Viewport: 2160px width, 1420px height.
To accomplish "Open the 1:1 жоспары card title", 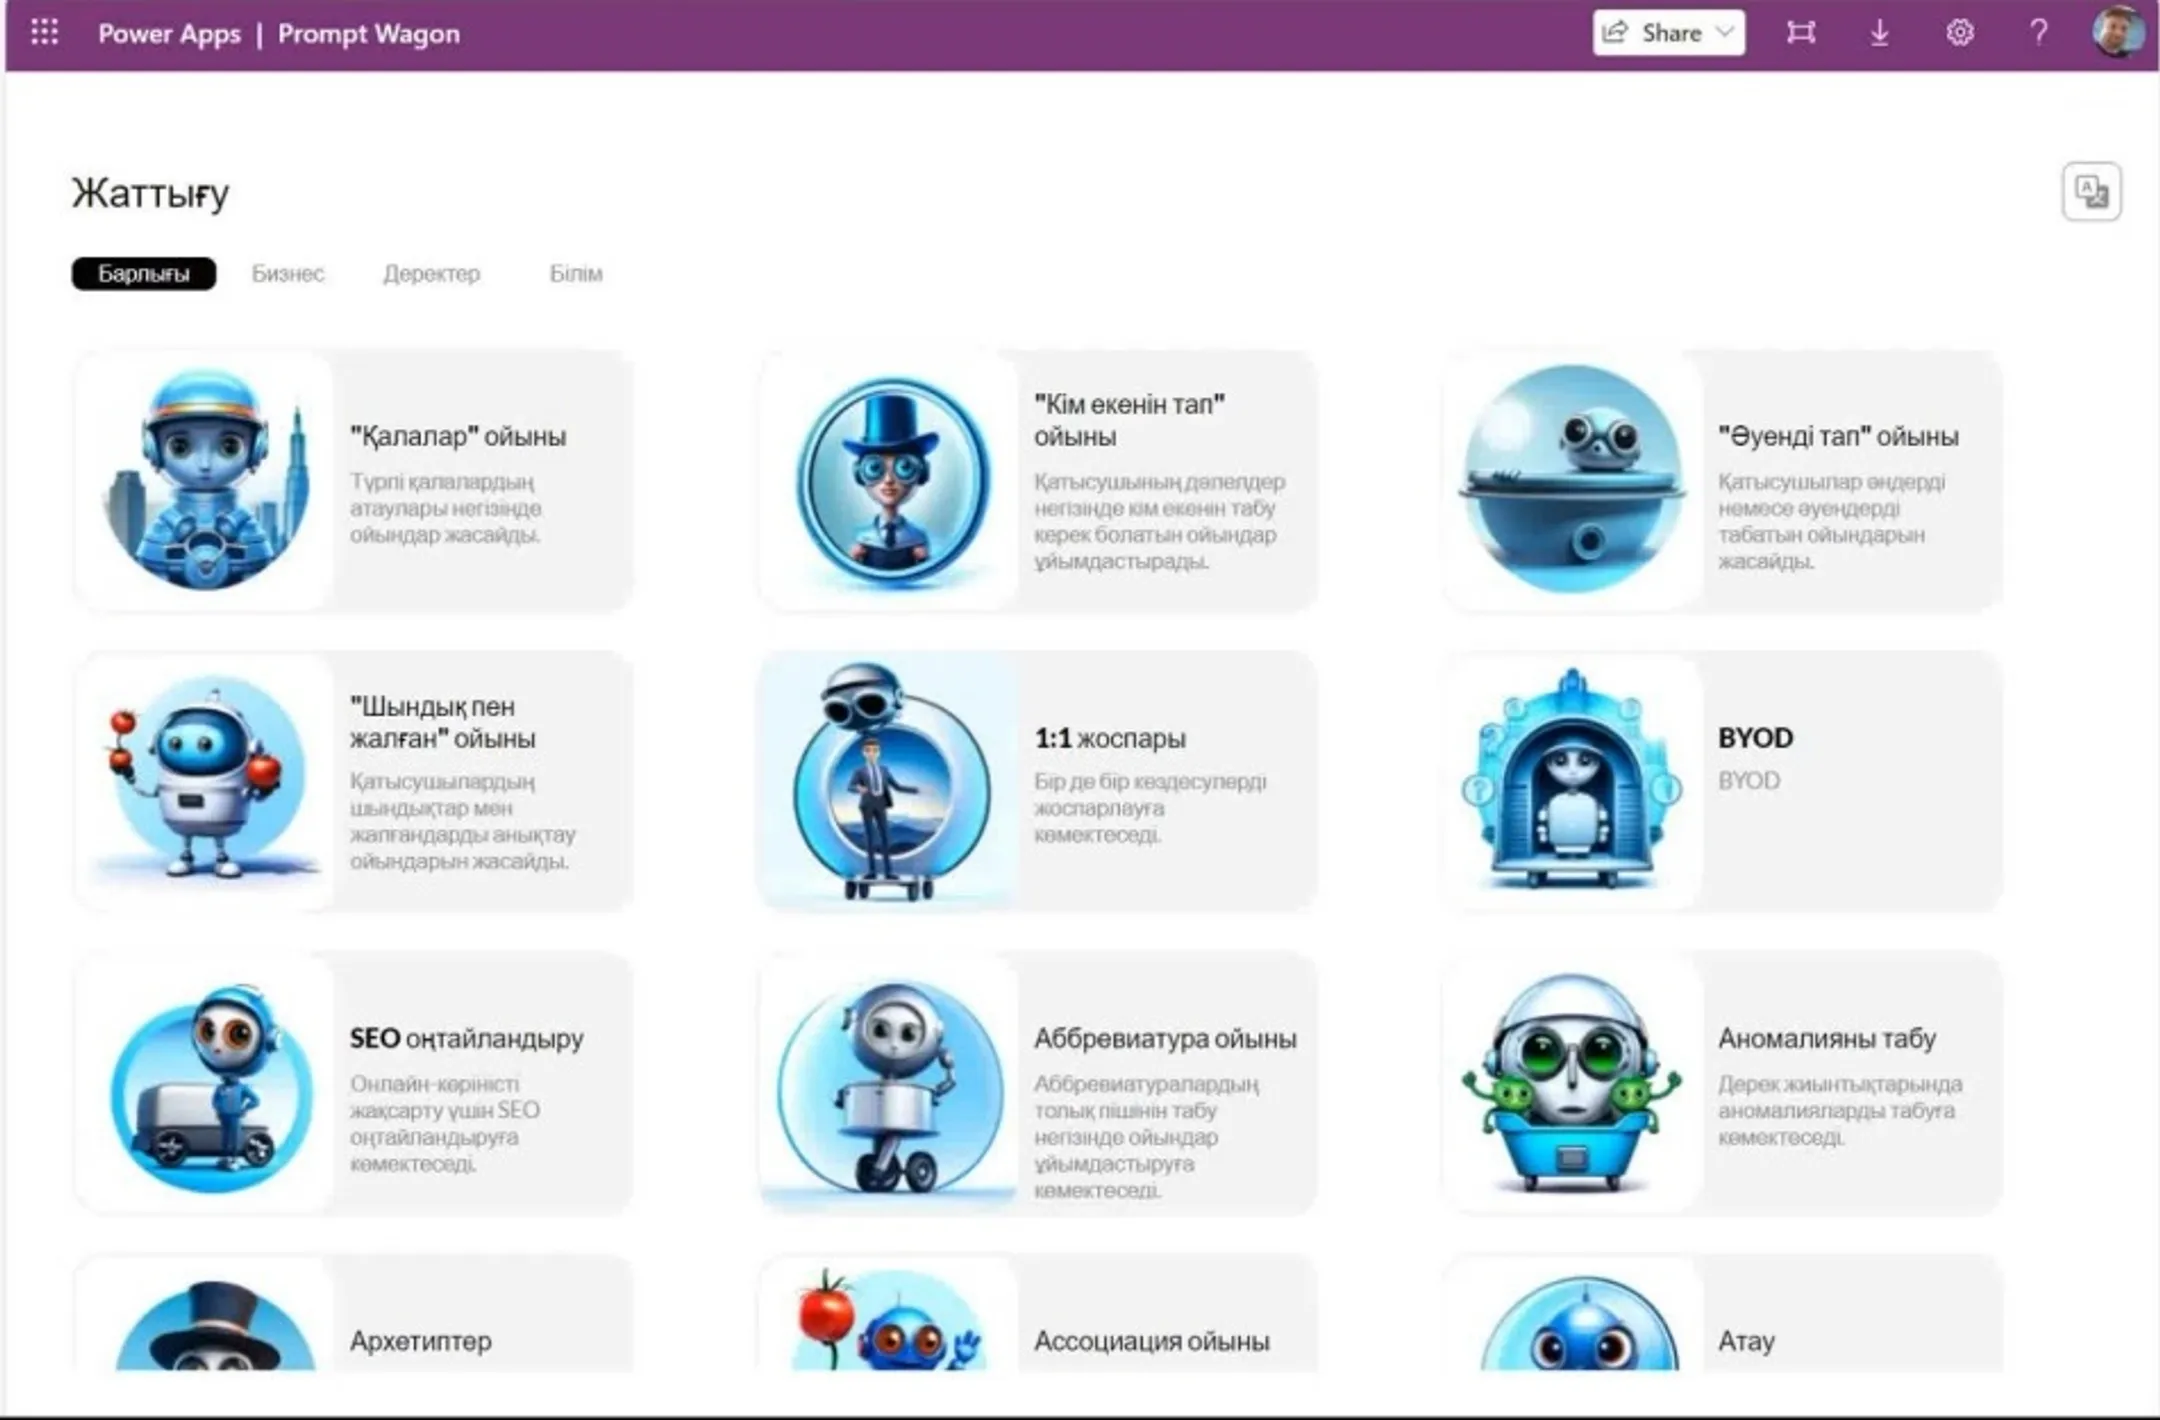I will [x=1110, y=738].
